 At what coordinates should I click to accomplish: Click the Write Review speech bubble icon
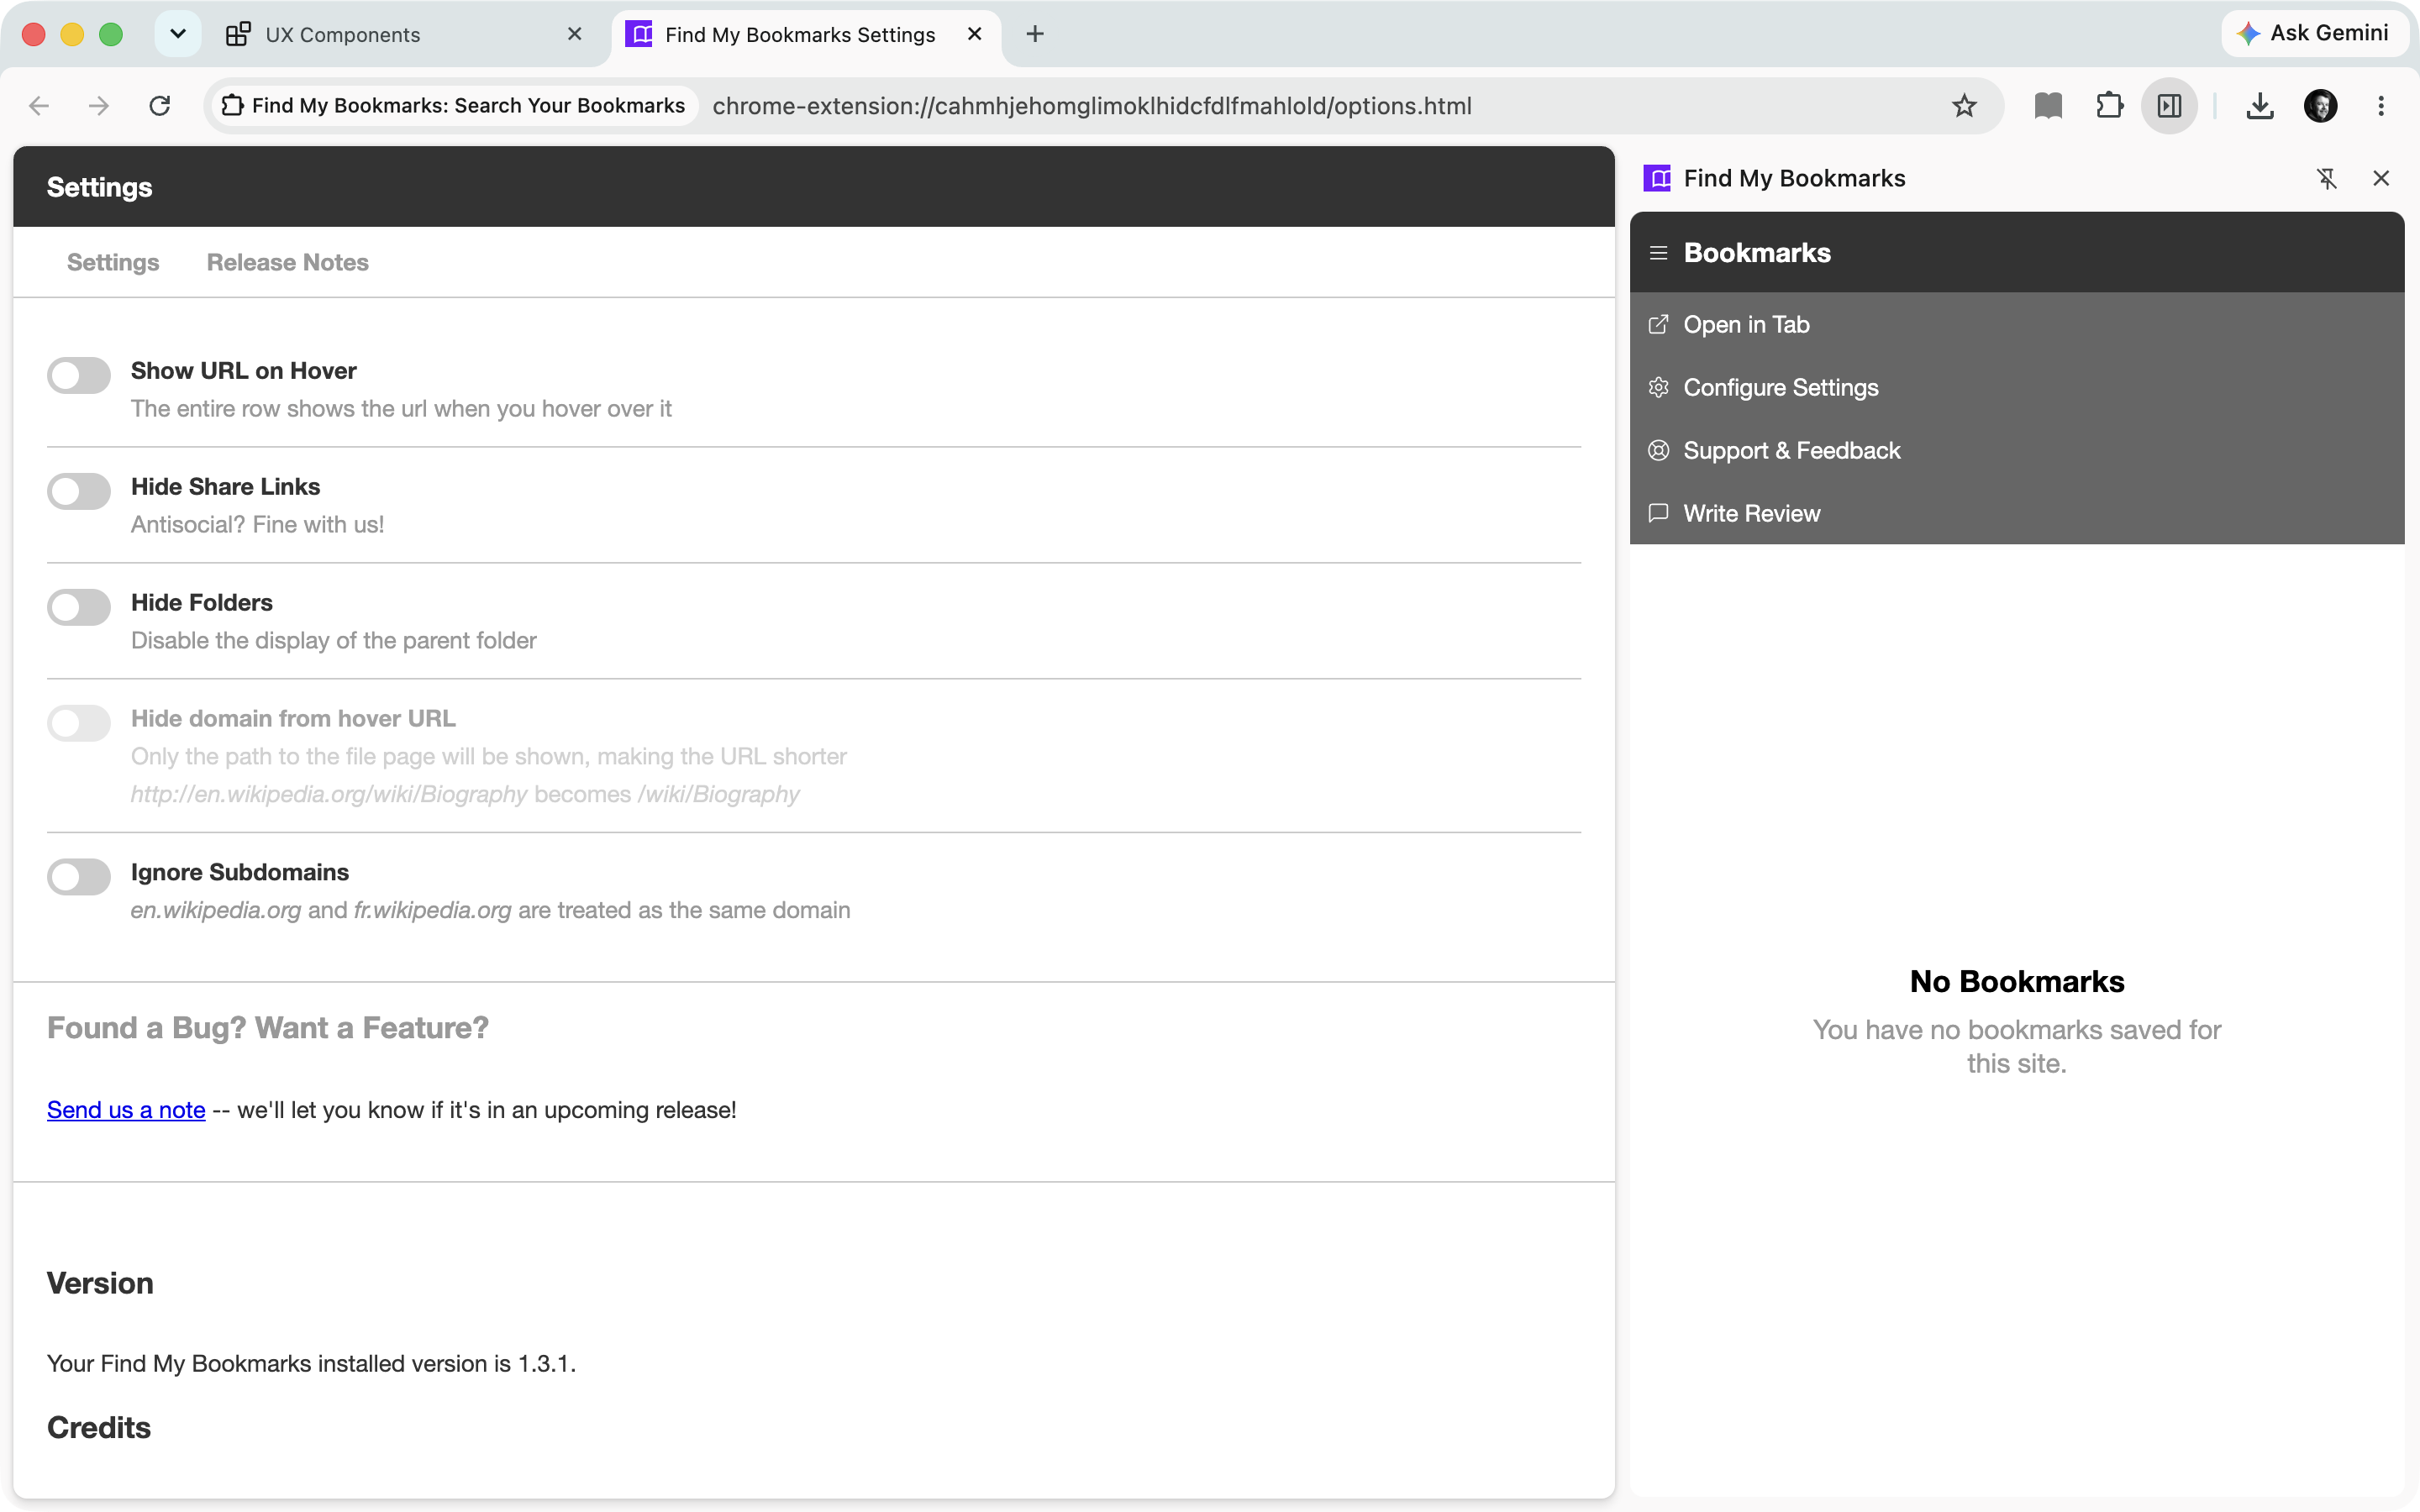click(x=1659, y=513)
